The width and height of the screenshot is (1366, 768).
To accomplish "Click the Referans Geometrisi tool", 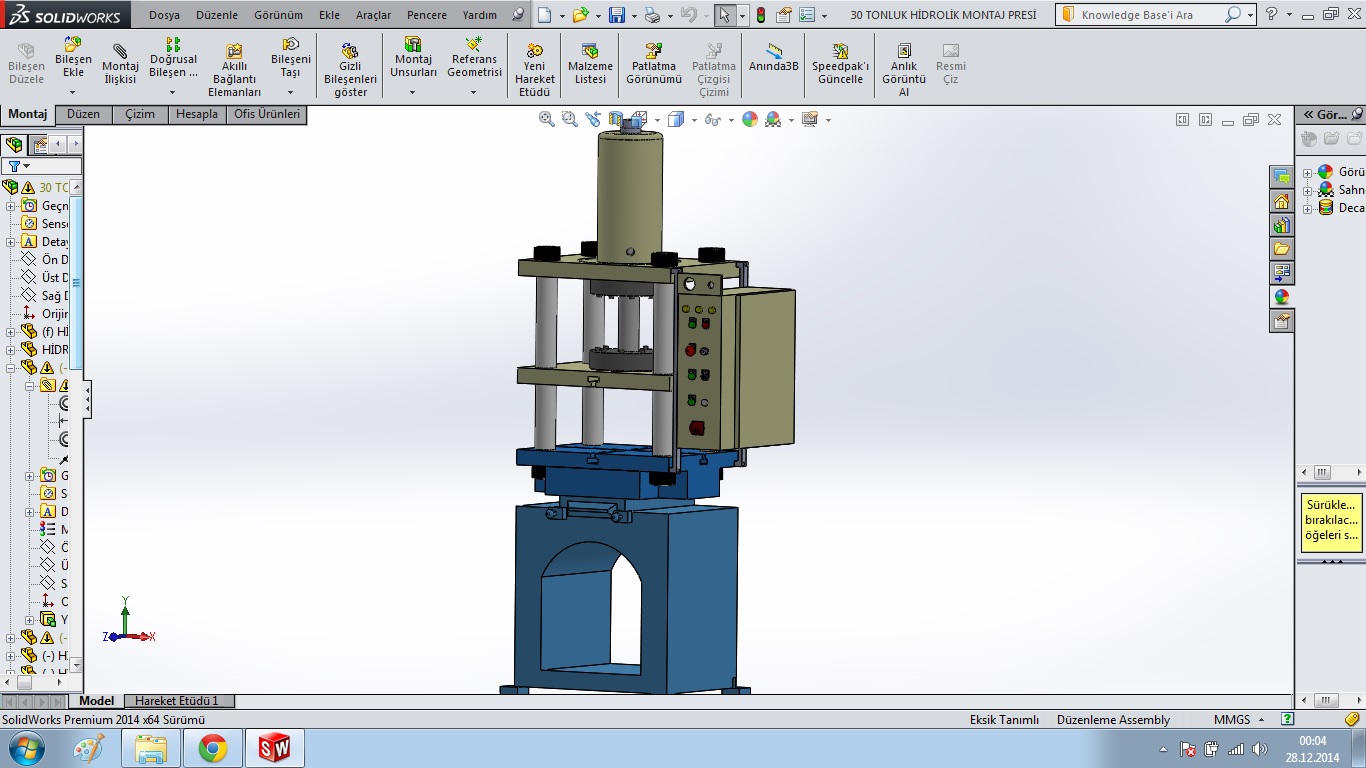I will pos(474,59).
